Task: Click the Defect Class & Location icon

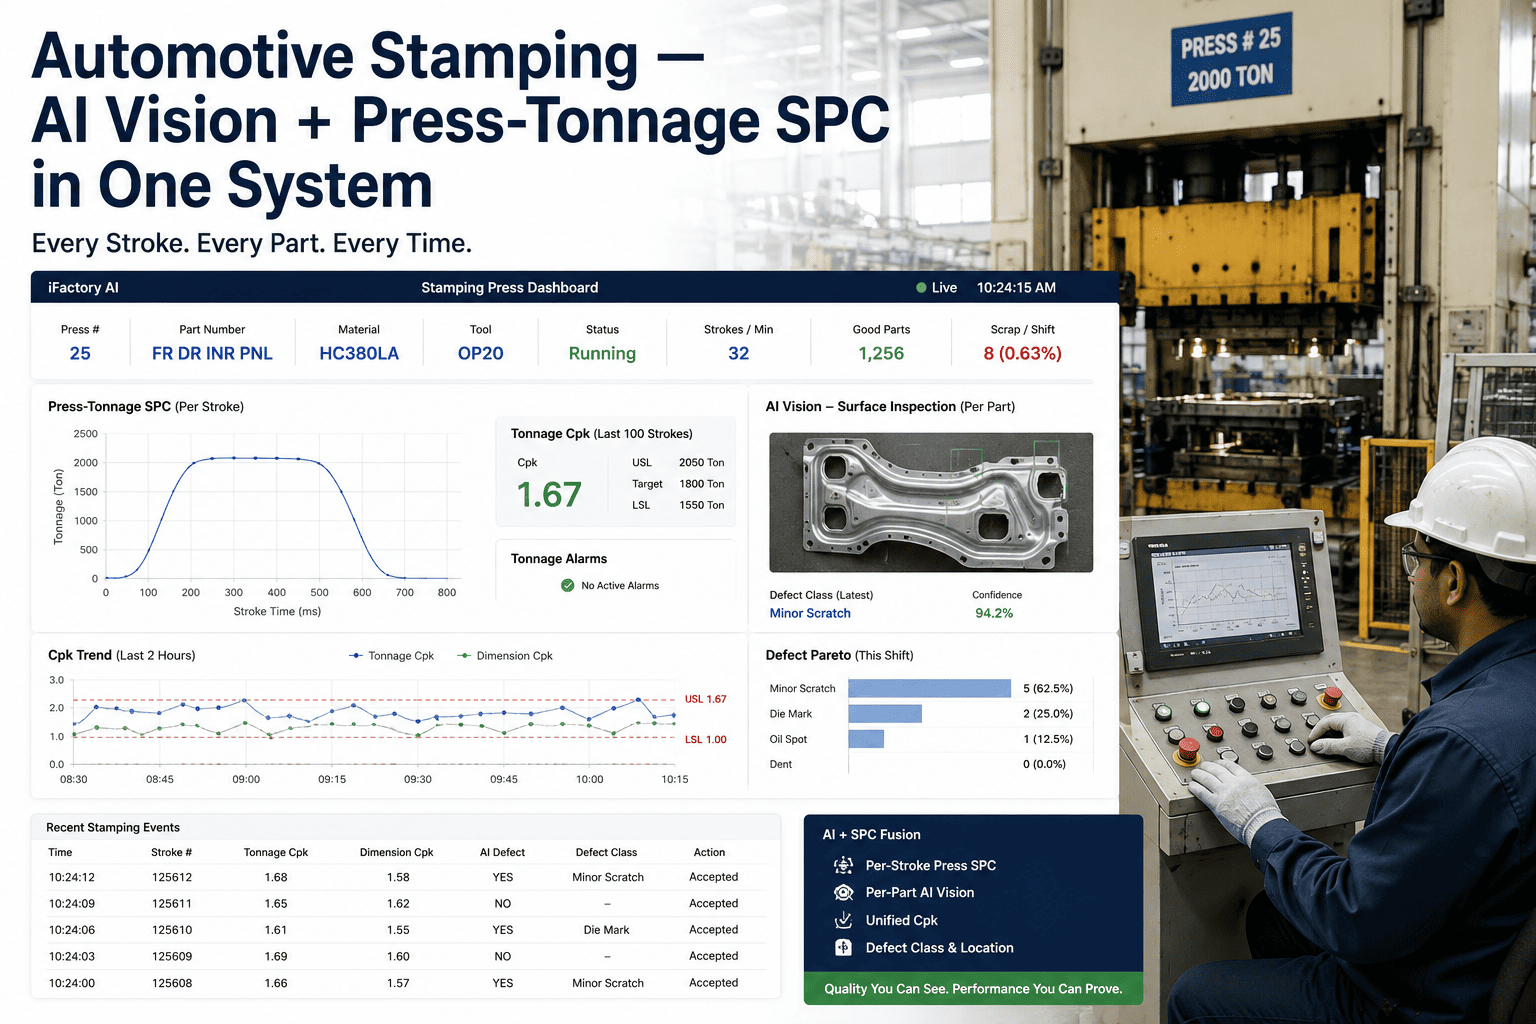Action: click(x=844, y=948)
